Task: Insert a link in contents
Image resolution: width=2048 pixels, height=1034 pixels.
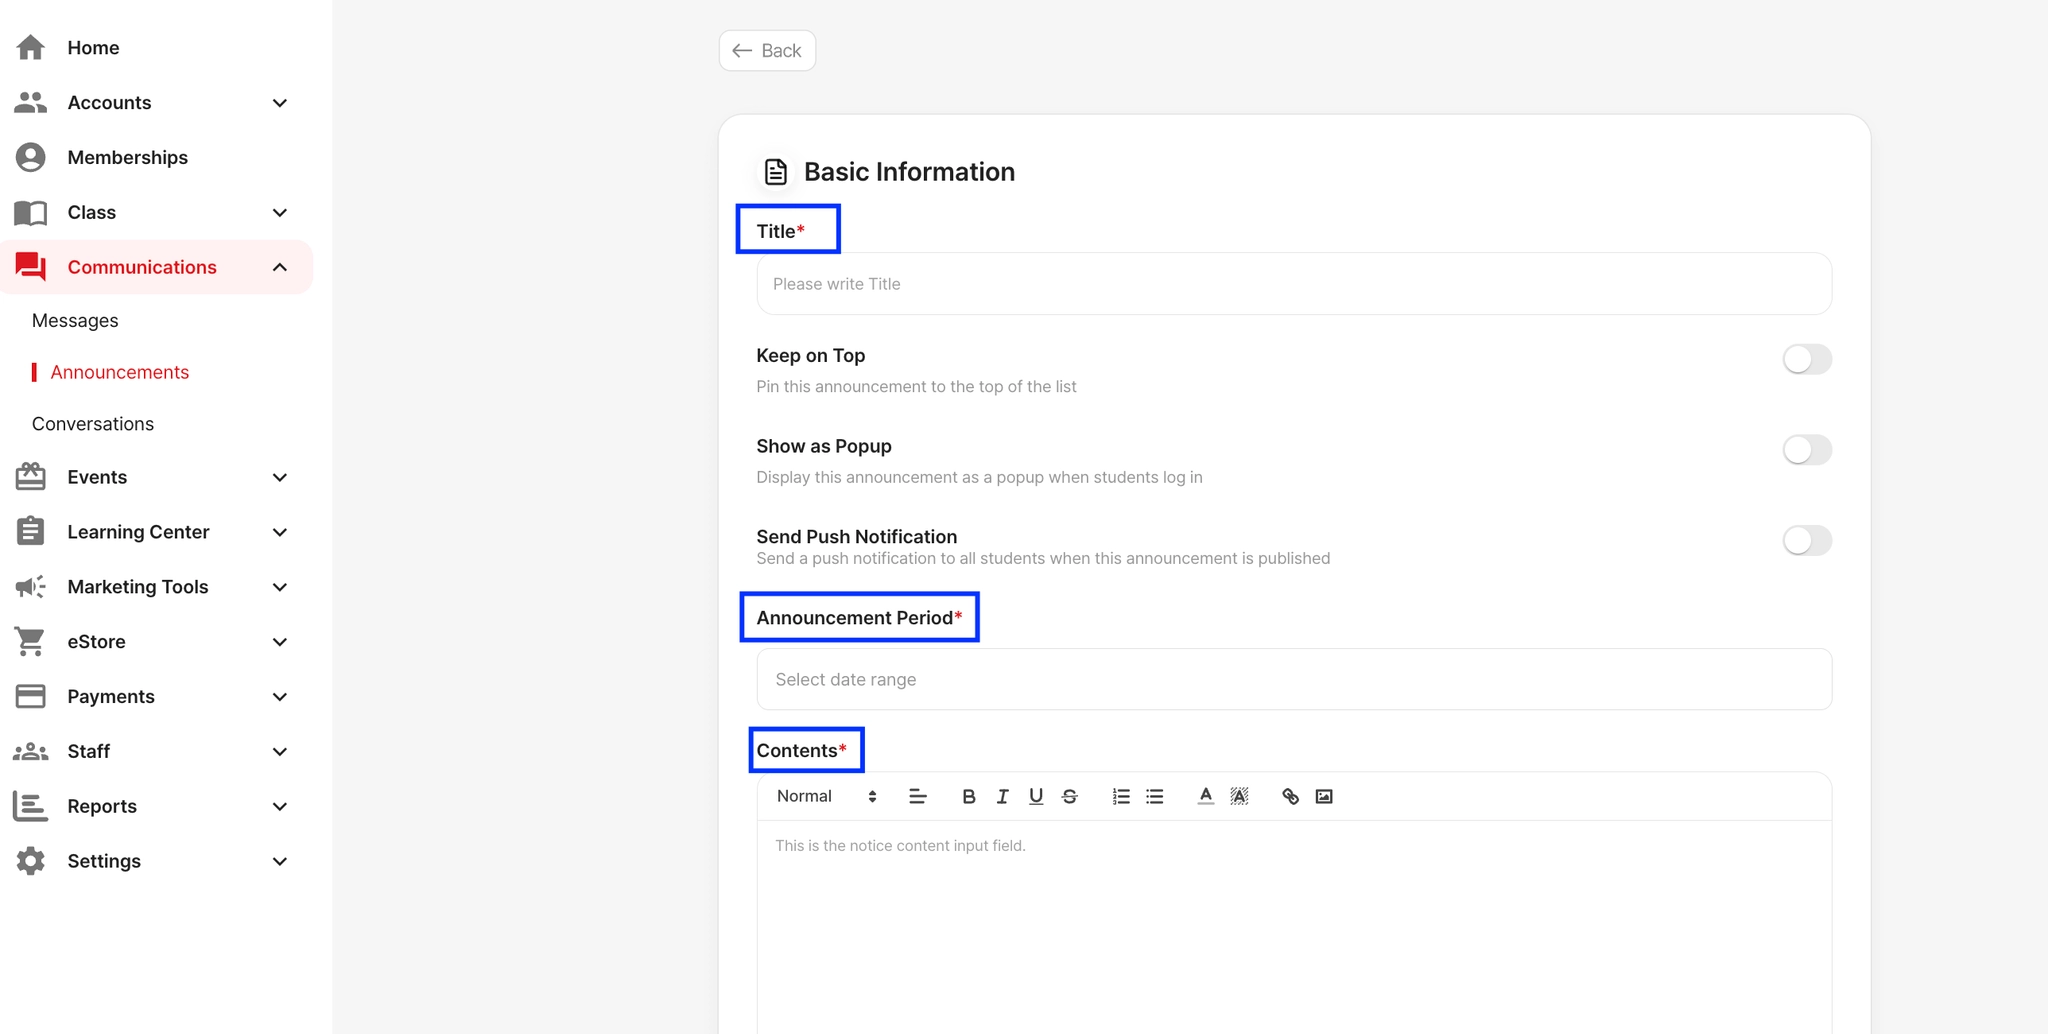Action: [x=1290, y=796]
